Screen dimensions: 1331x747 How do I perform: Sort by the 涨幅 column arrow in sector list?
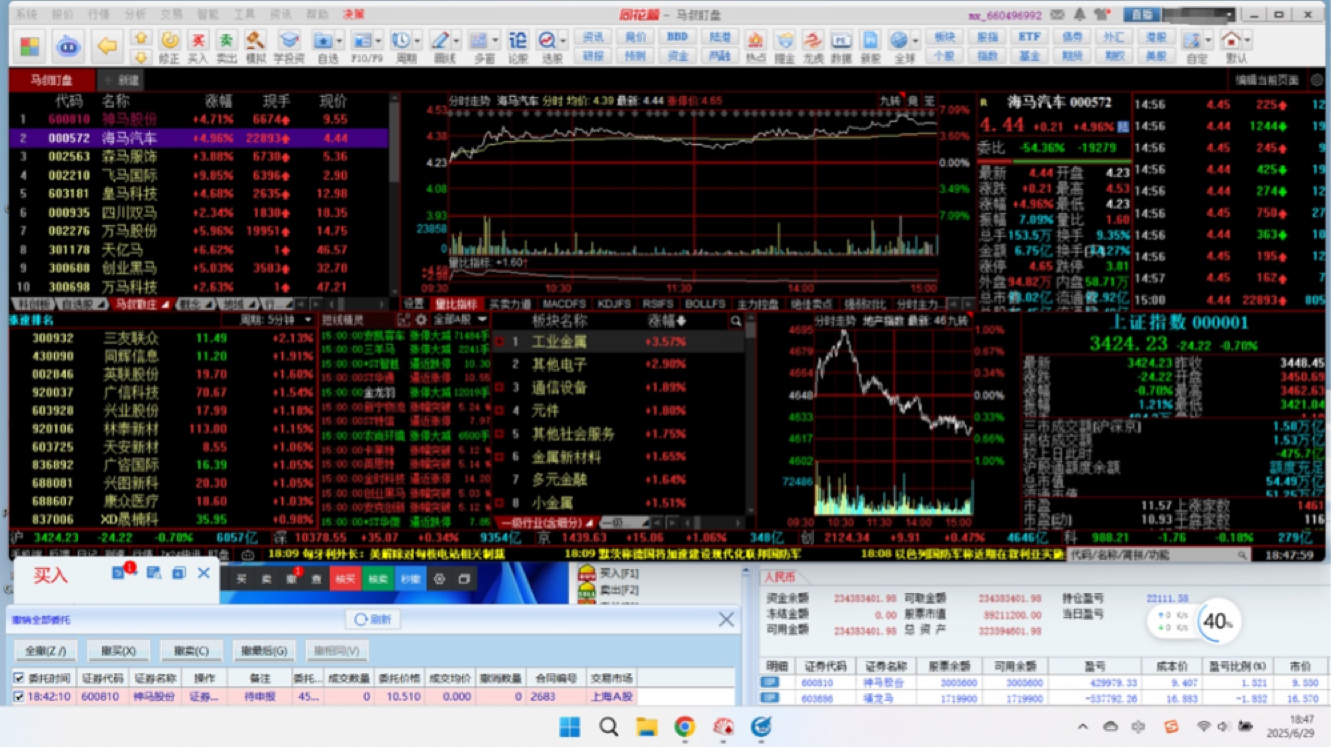(x=683, y=321)
